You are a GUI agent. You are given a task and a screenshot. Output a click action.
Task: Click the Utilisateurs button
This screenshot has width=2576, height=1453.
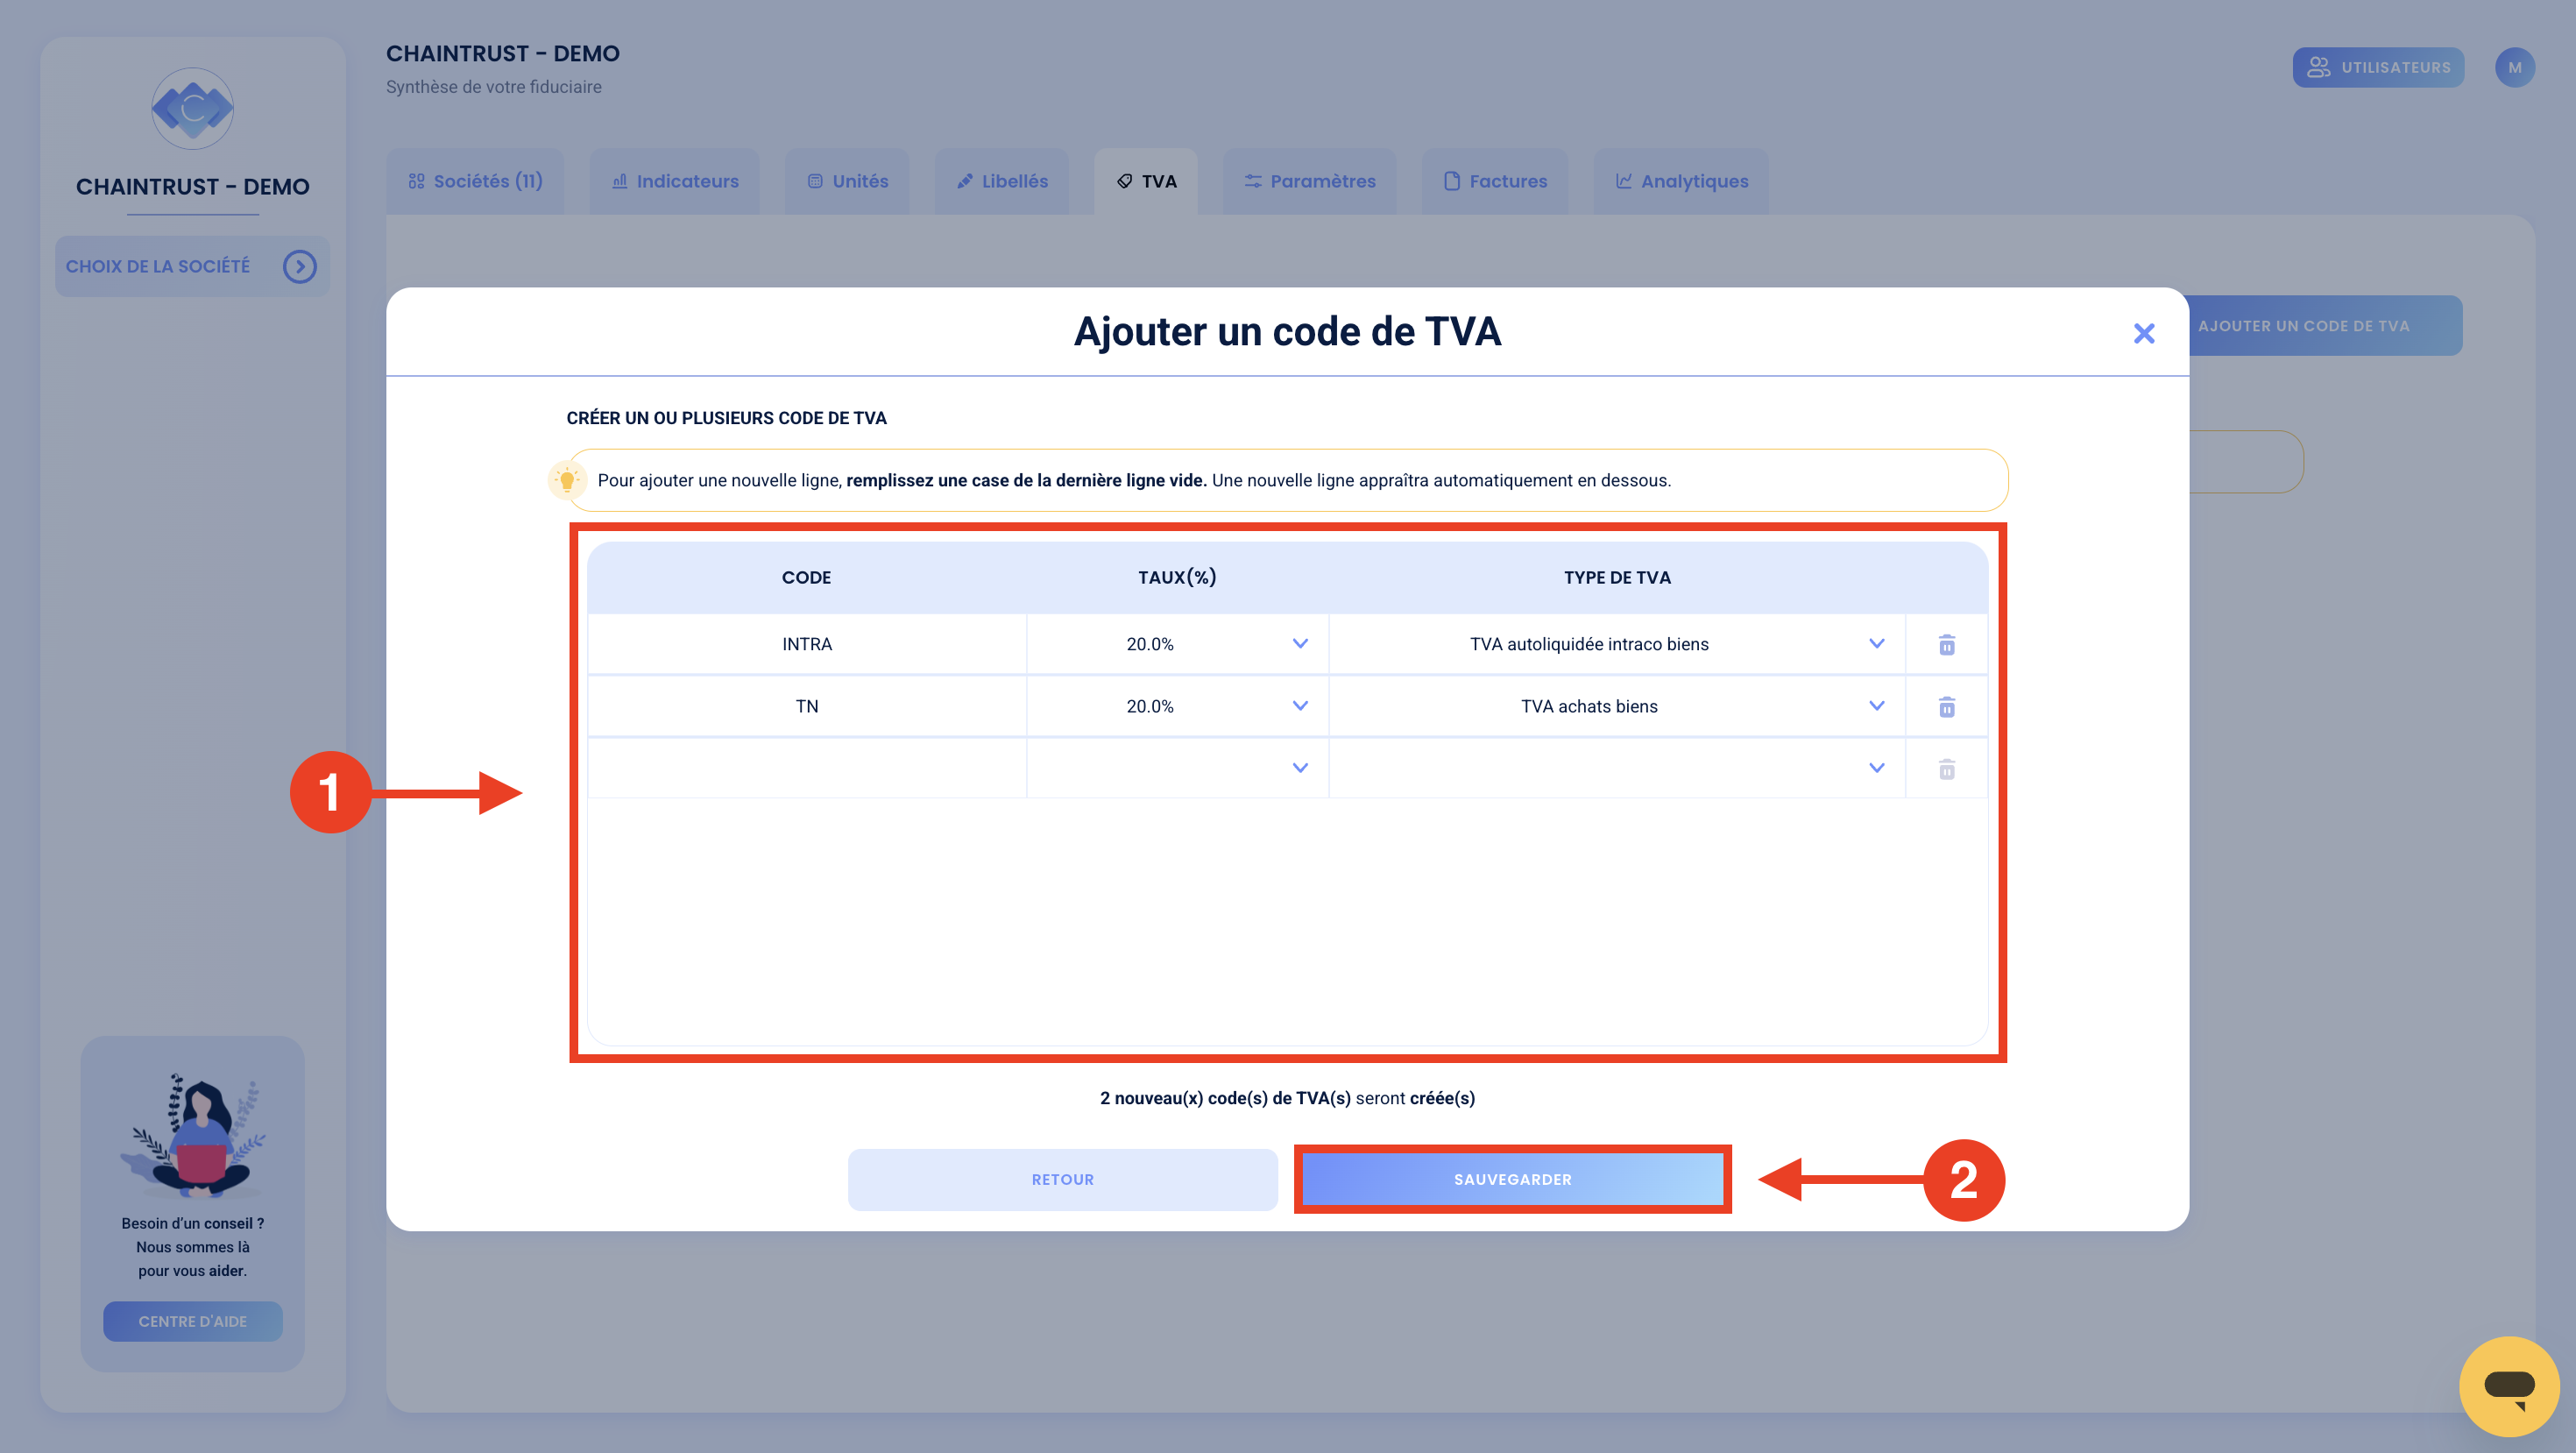coord(2378,67)
